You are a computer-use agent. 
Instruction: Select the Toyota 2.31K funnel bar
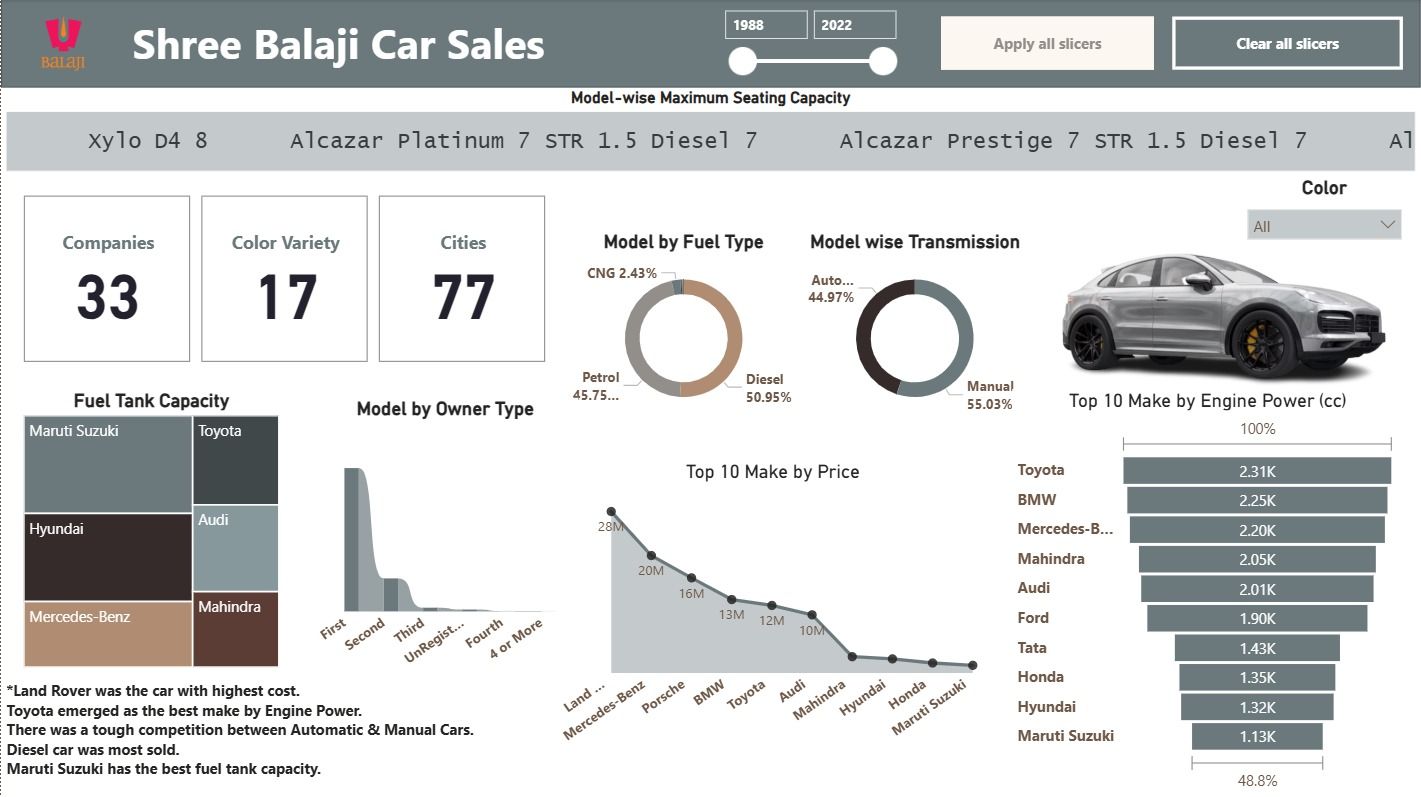1257,471
